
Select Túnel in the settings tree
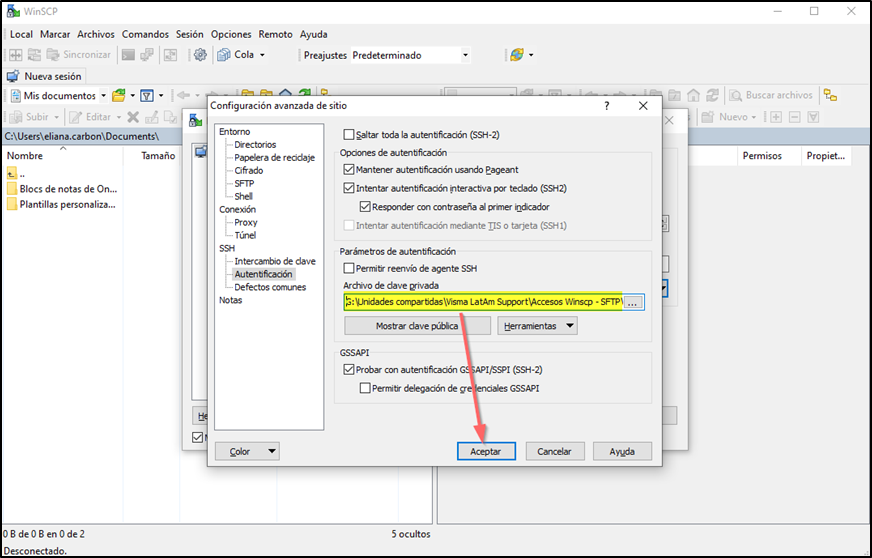coord(245,235)
